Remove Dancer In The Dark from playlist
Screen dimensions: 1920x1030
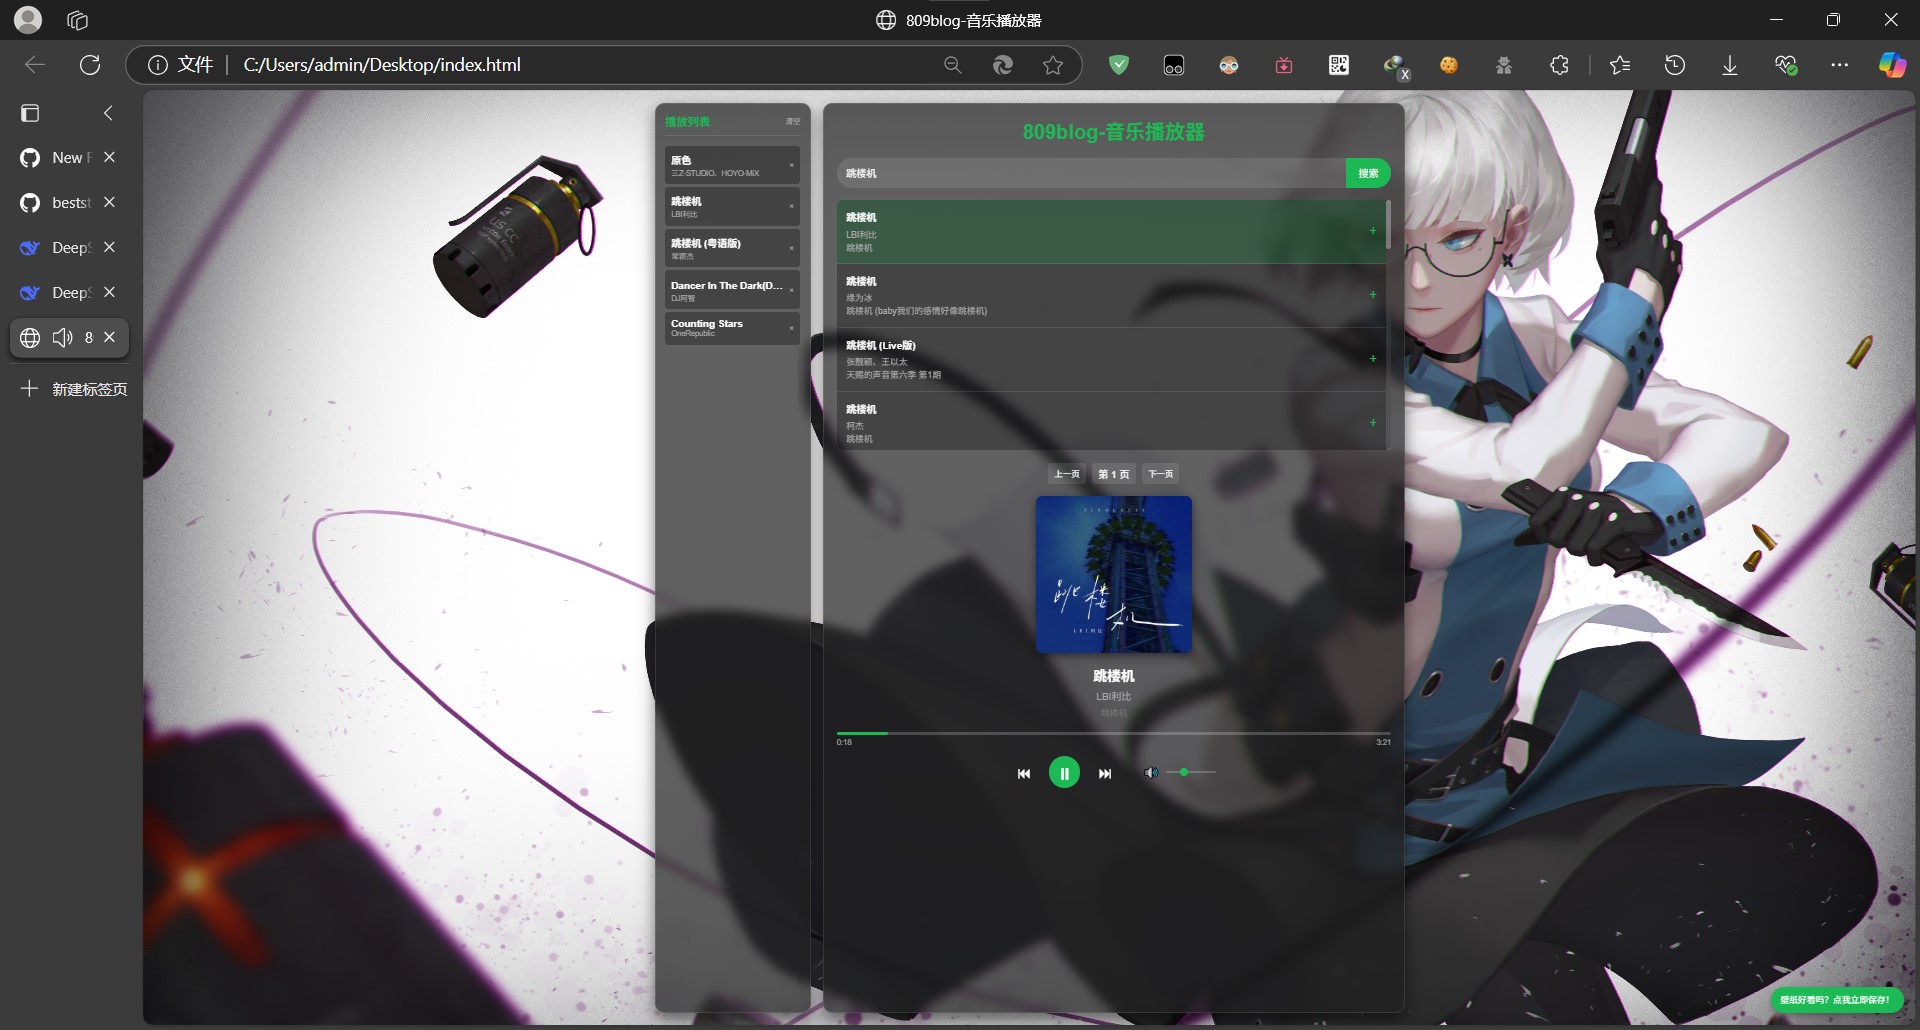(792, 291)
